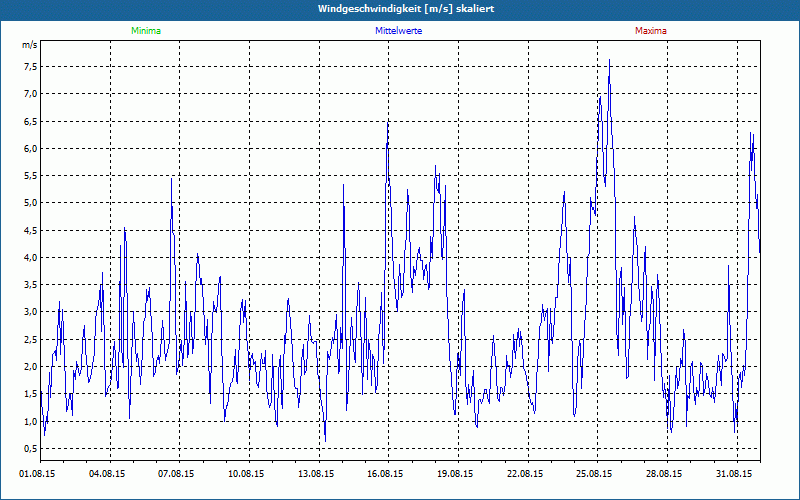Click the 07.08.15 date label
This screenshot has height=500, width=800.
(x=176, y=474)
